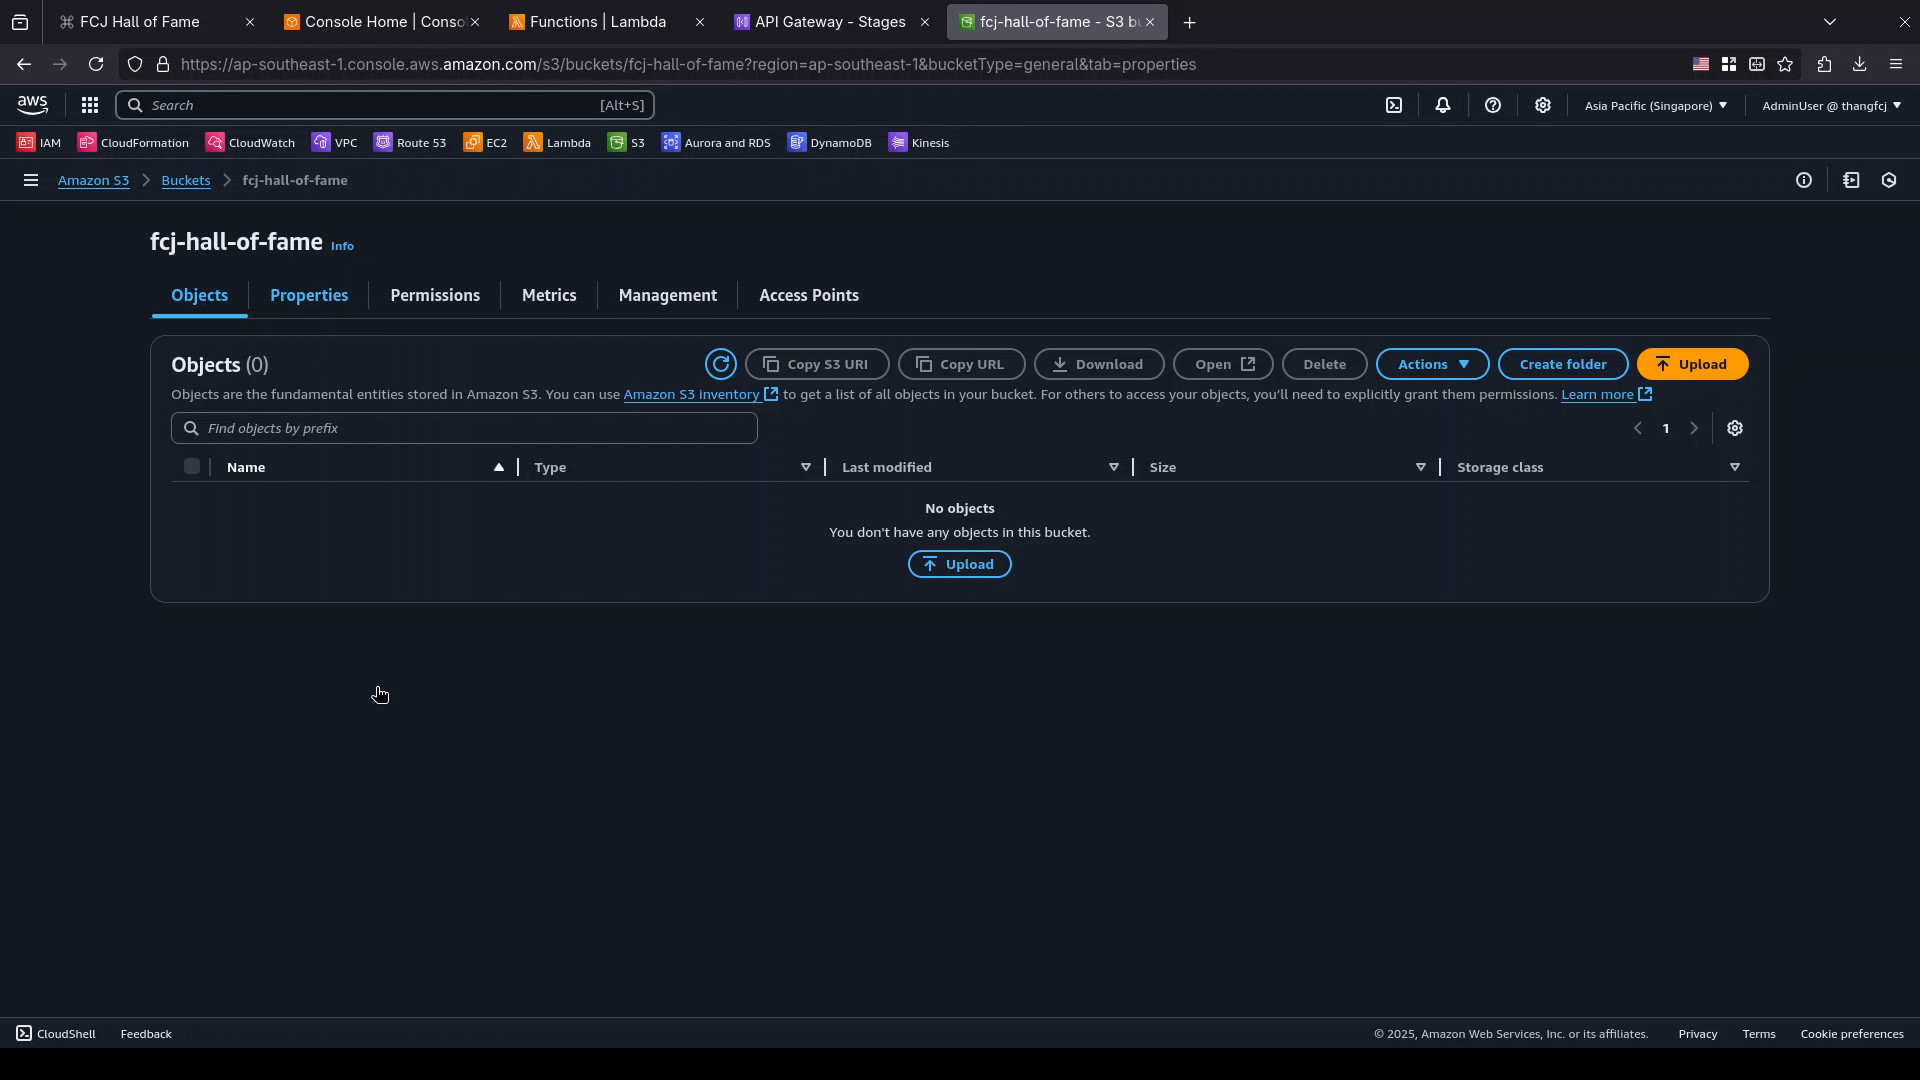Image resolution: width=1920 pixels, height=1080 pixels.
Task: Open Aurora and RDS shortcut
Action: (x=716, y=143)
